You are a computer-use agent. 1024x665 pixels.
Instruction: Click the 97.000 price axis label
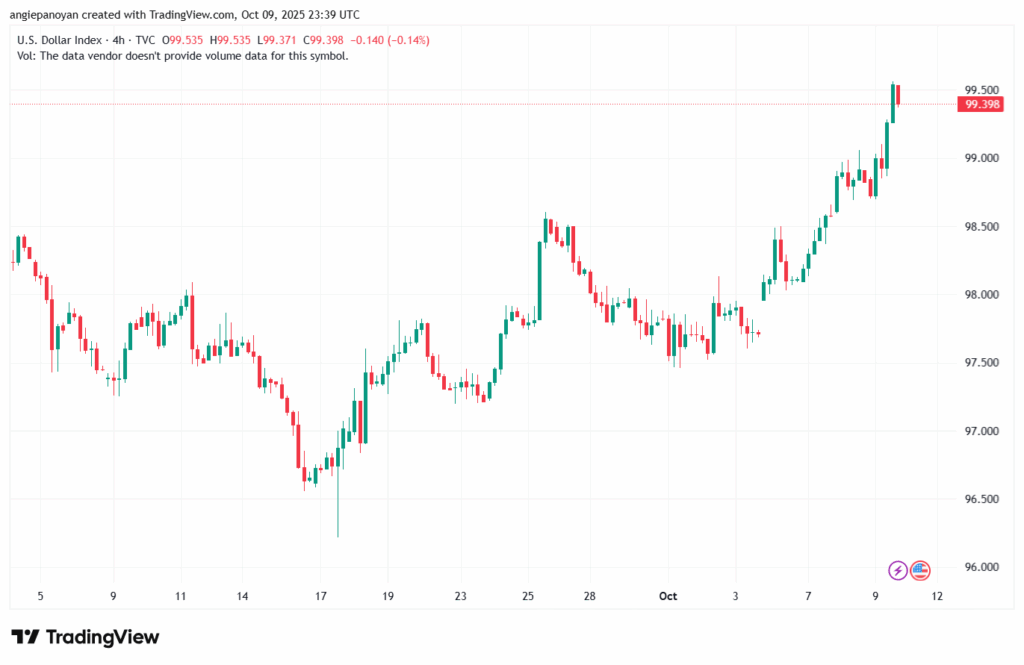tap(979, 431)
